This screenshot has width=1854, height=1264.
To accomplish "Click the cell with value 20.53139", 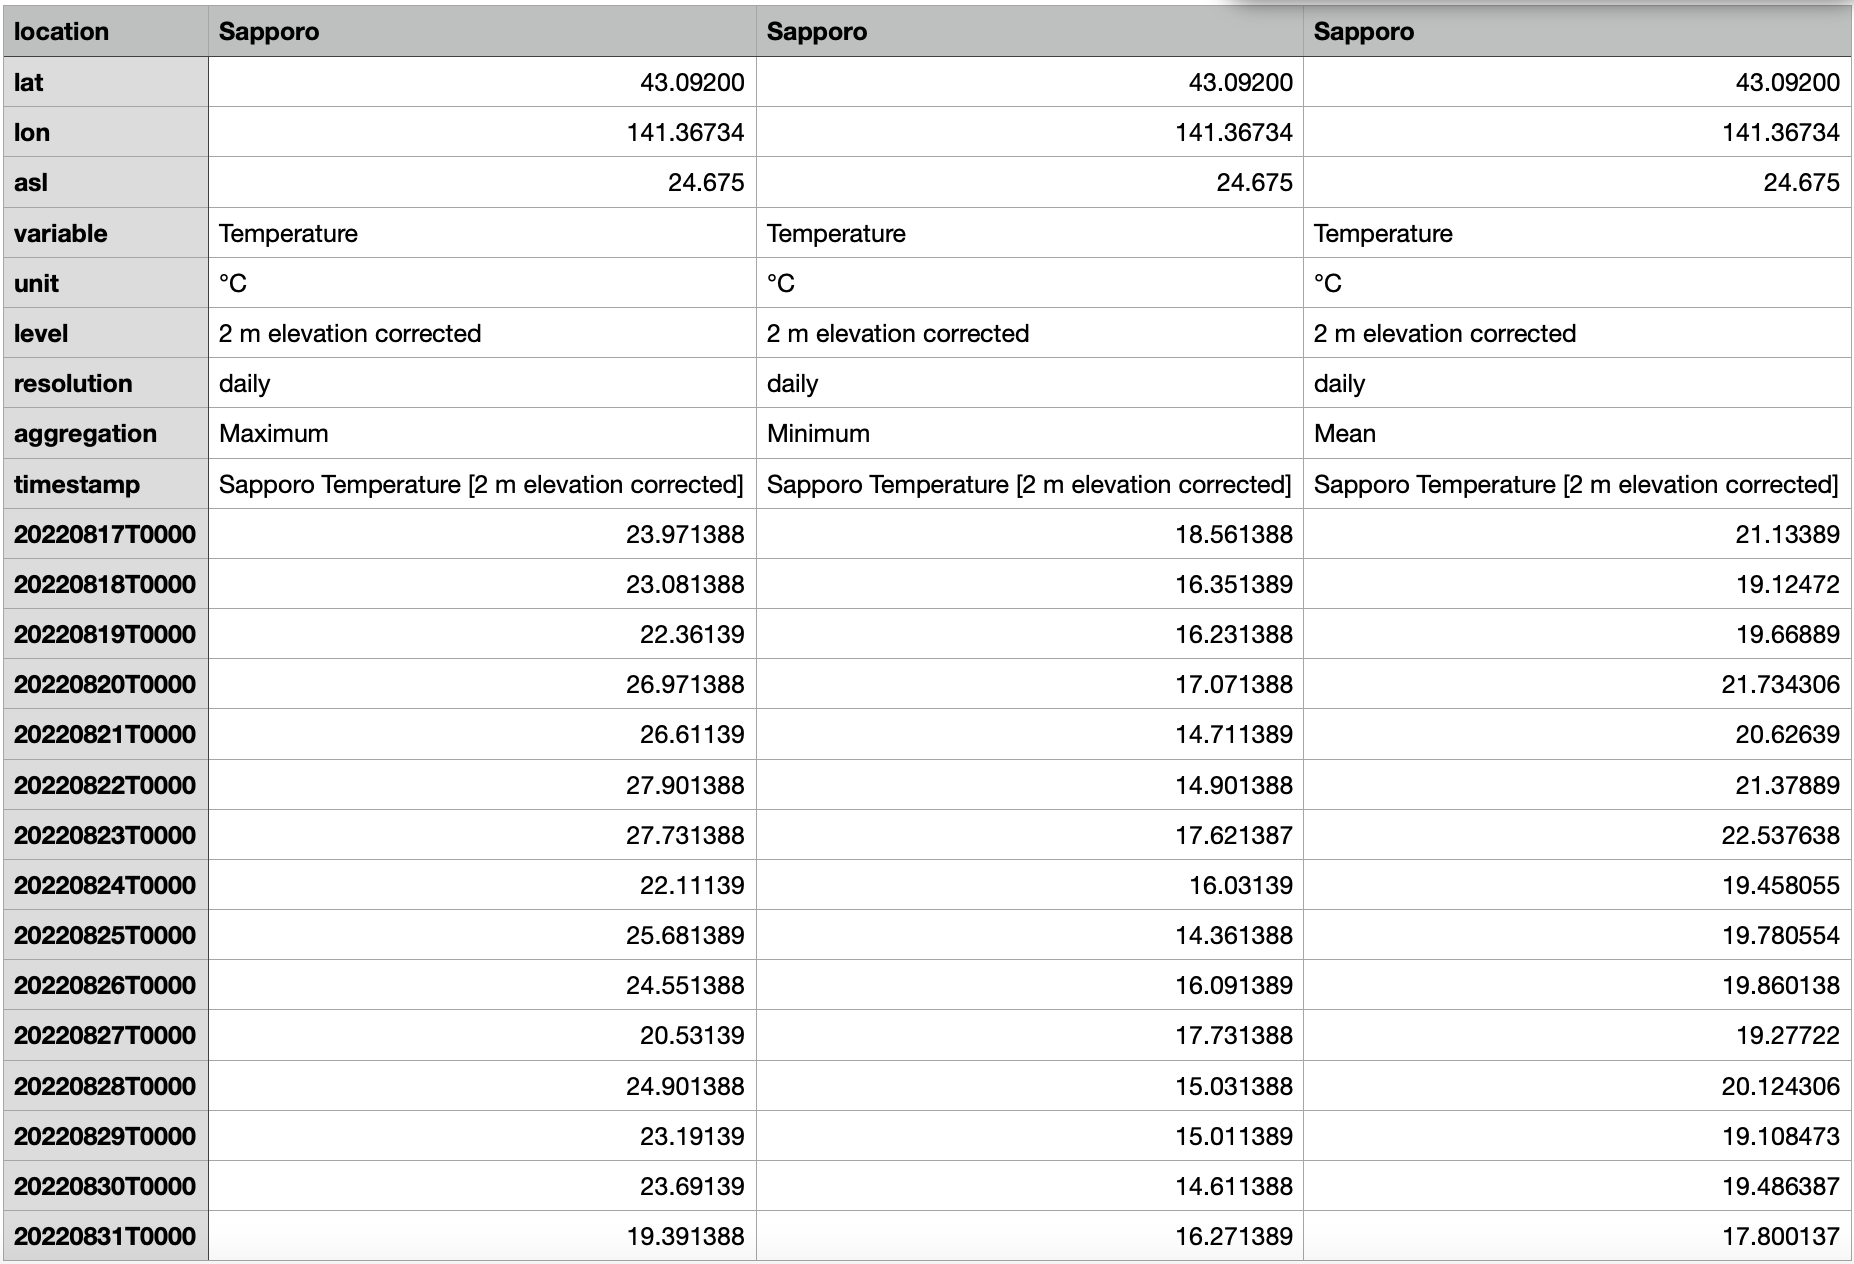I will (482, 1035).
